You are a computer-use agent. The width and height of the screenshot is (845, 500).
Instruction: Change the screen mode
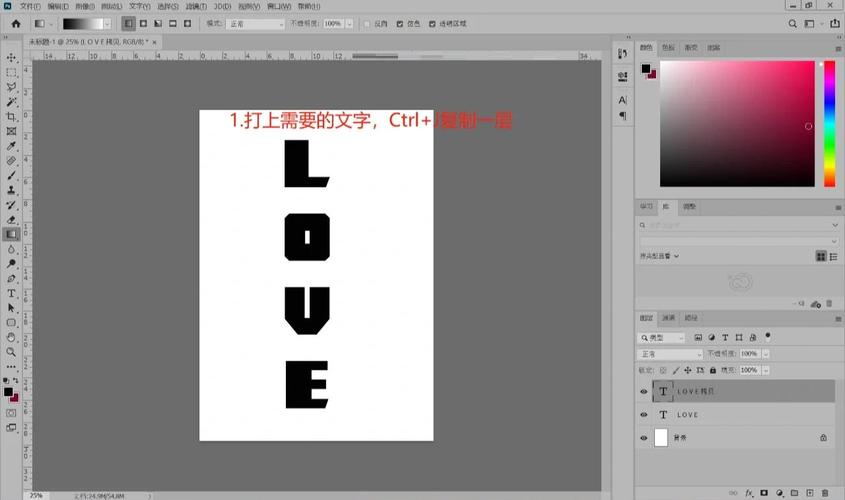coord(11,428)
